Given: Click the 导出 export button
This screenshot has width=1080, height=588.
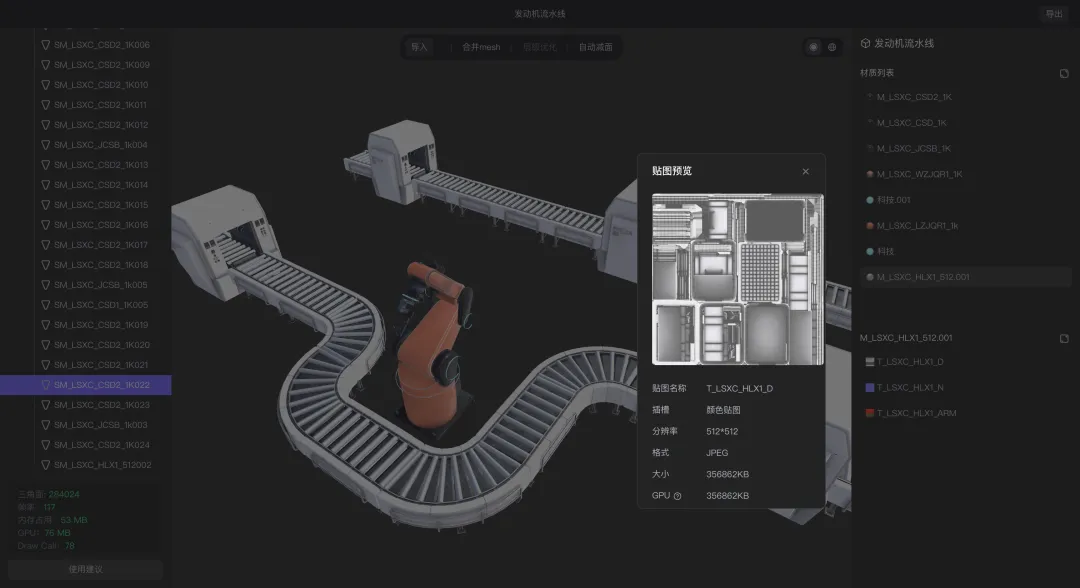Looking at the screenshot, I should [x=1054, y=14].
